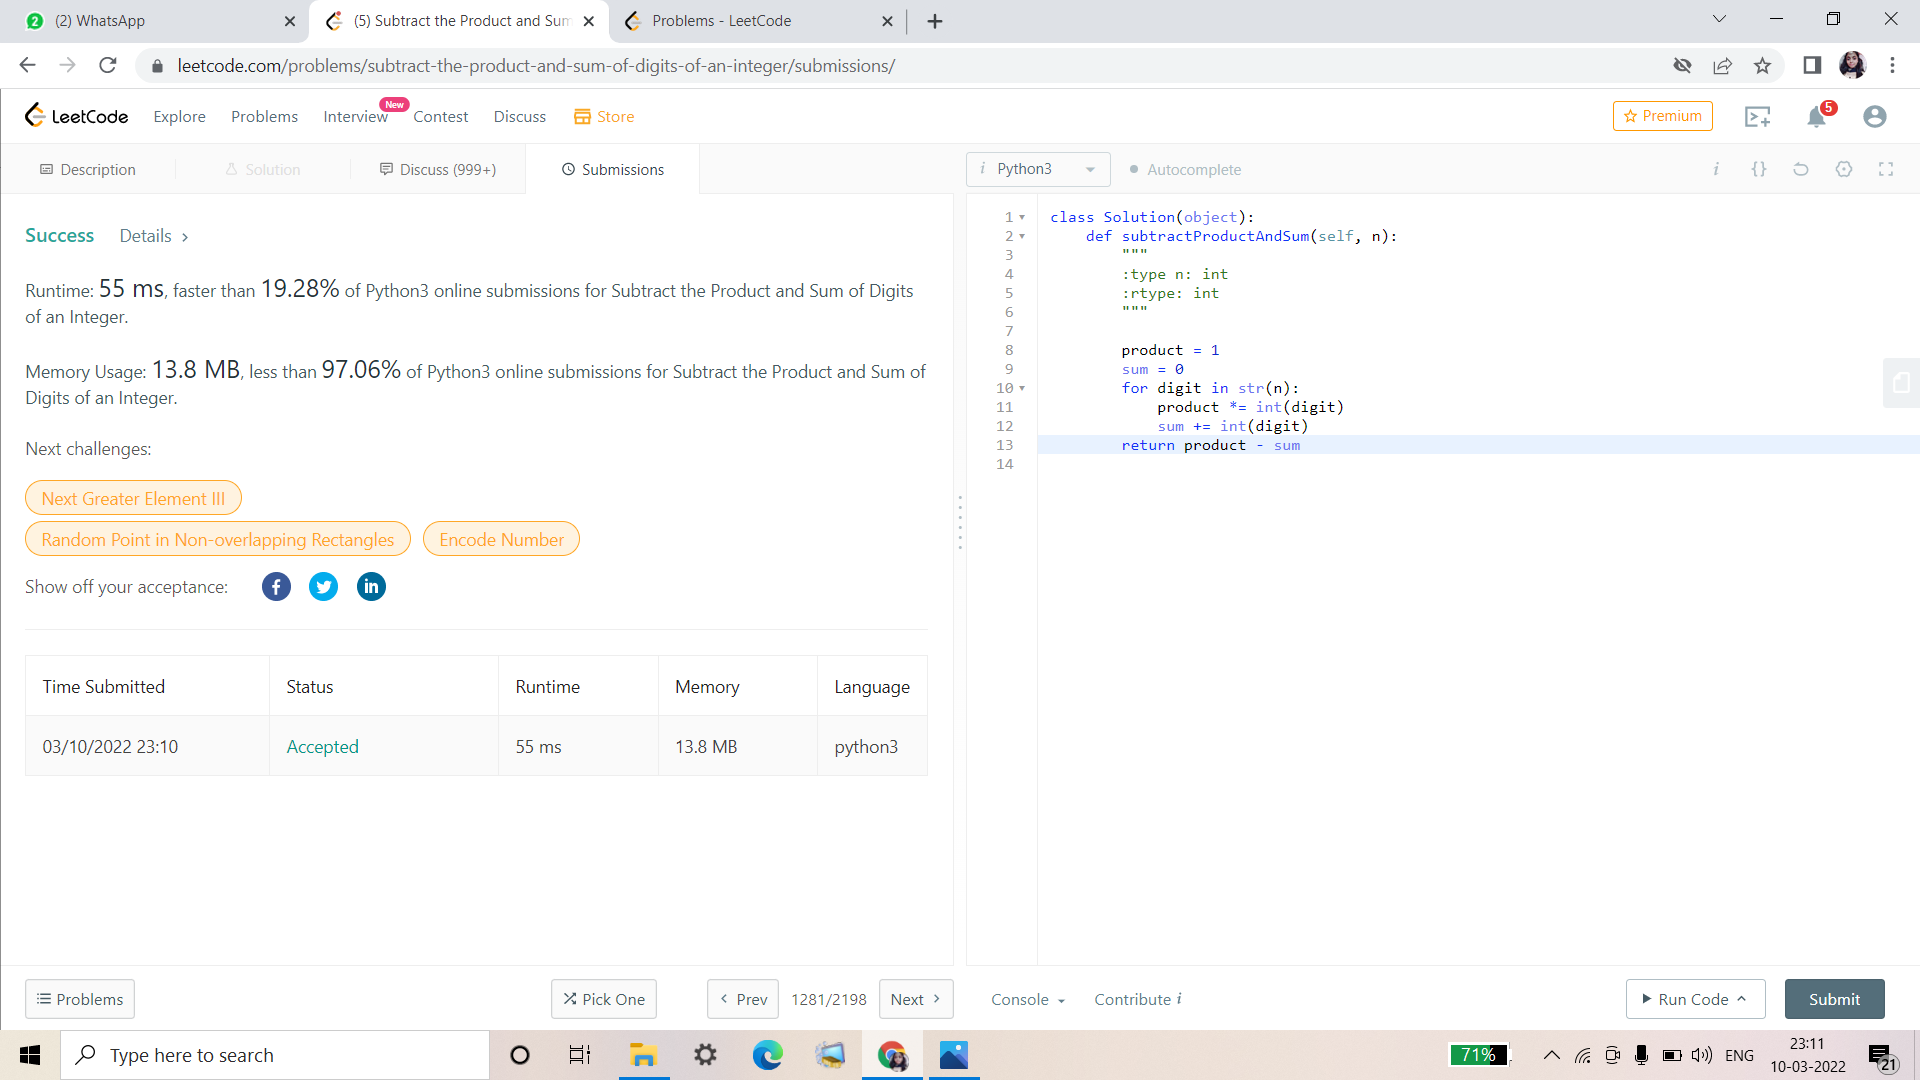Open the Discuss (999+) tab
Image resolution: width=1920 pixels, height=1080 pixels.
tap(438, 169)
